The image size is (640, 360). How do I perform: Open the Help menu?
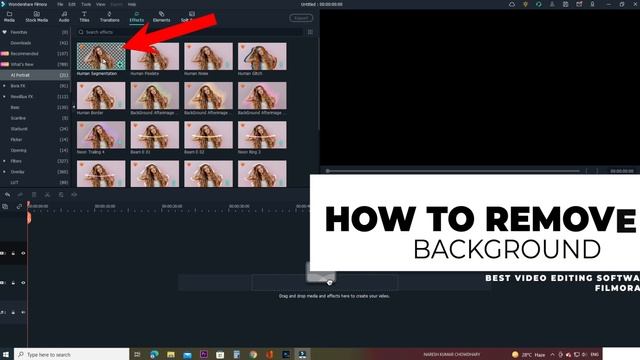[132, 4]
